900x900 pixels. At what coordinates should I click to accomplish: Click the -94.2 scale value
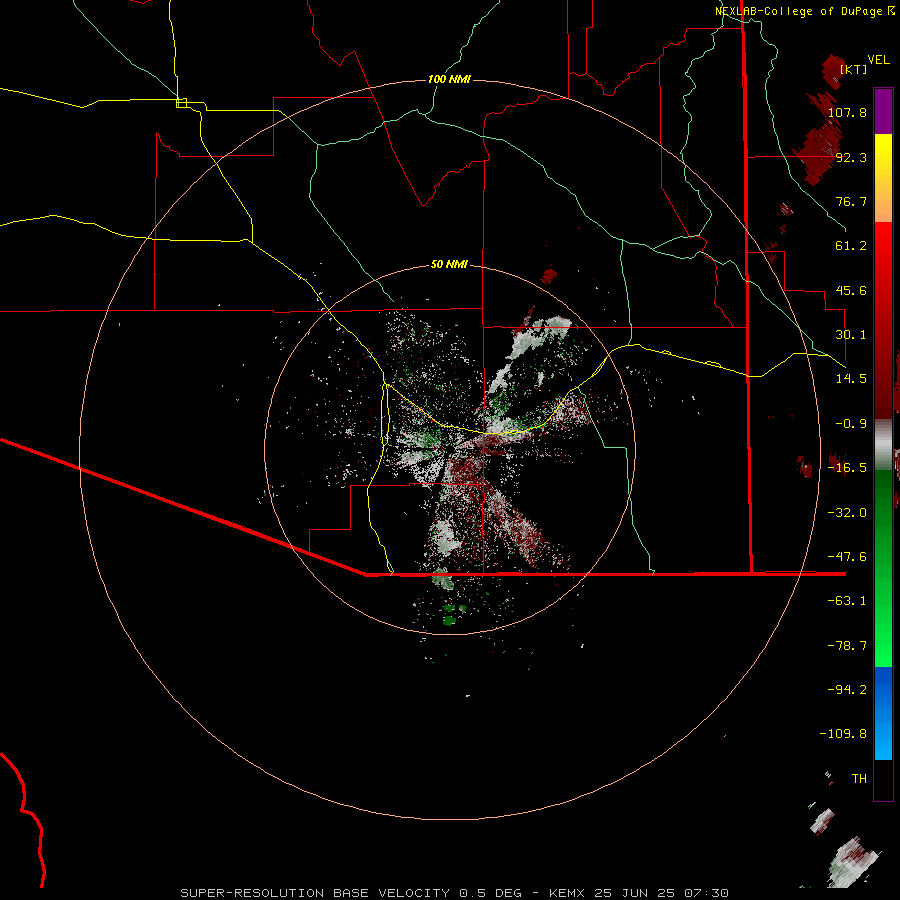click(847, 689)
